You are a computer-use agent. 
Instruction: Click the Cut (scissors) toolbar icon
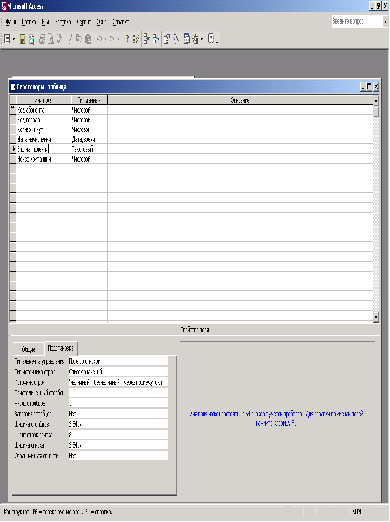click(x=70, y=39)
